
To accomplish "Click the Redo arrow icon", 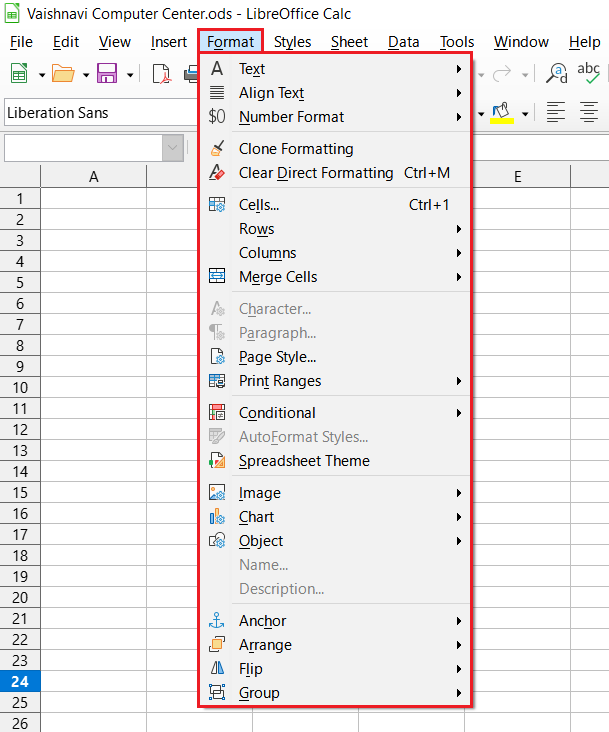I will tap(502, 74).
